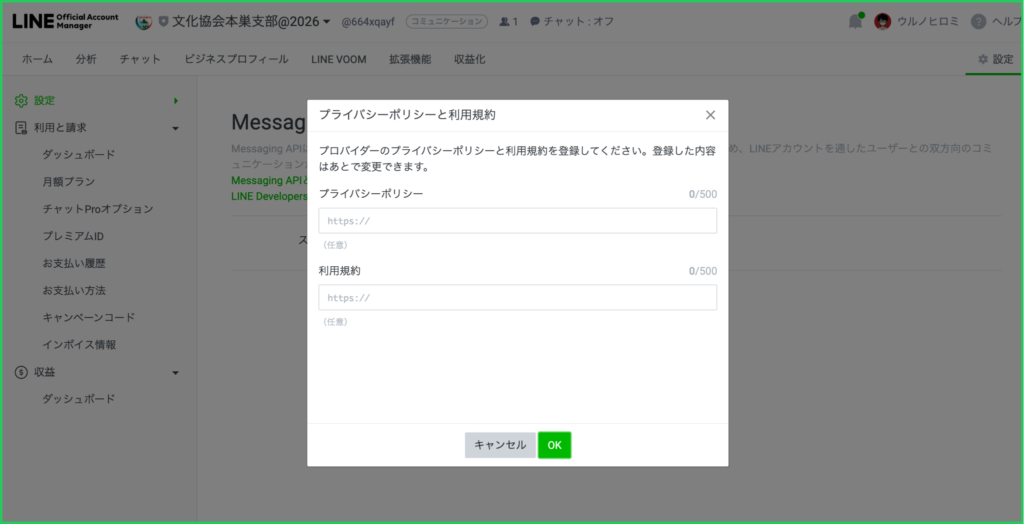Collapse the 利用と請求 section arrow

pyautogui.click(x=175, y=128)
